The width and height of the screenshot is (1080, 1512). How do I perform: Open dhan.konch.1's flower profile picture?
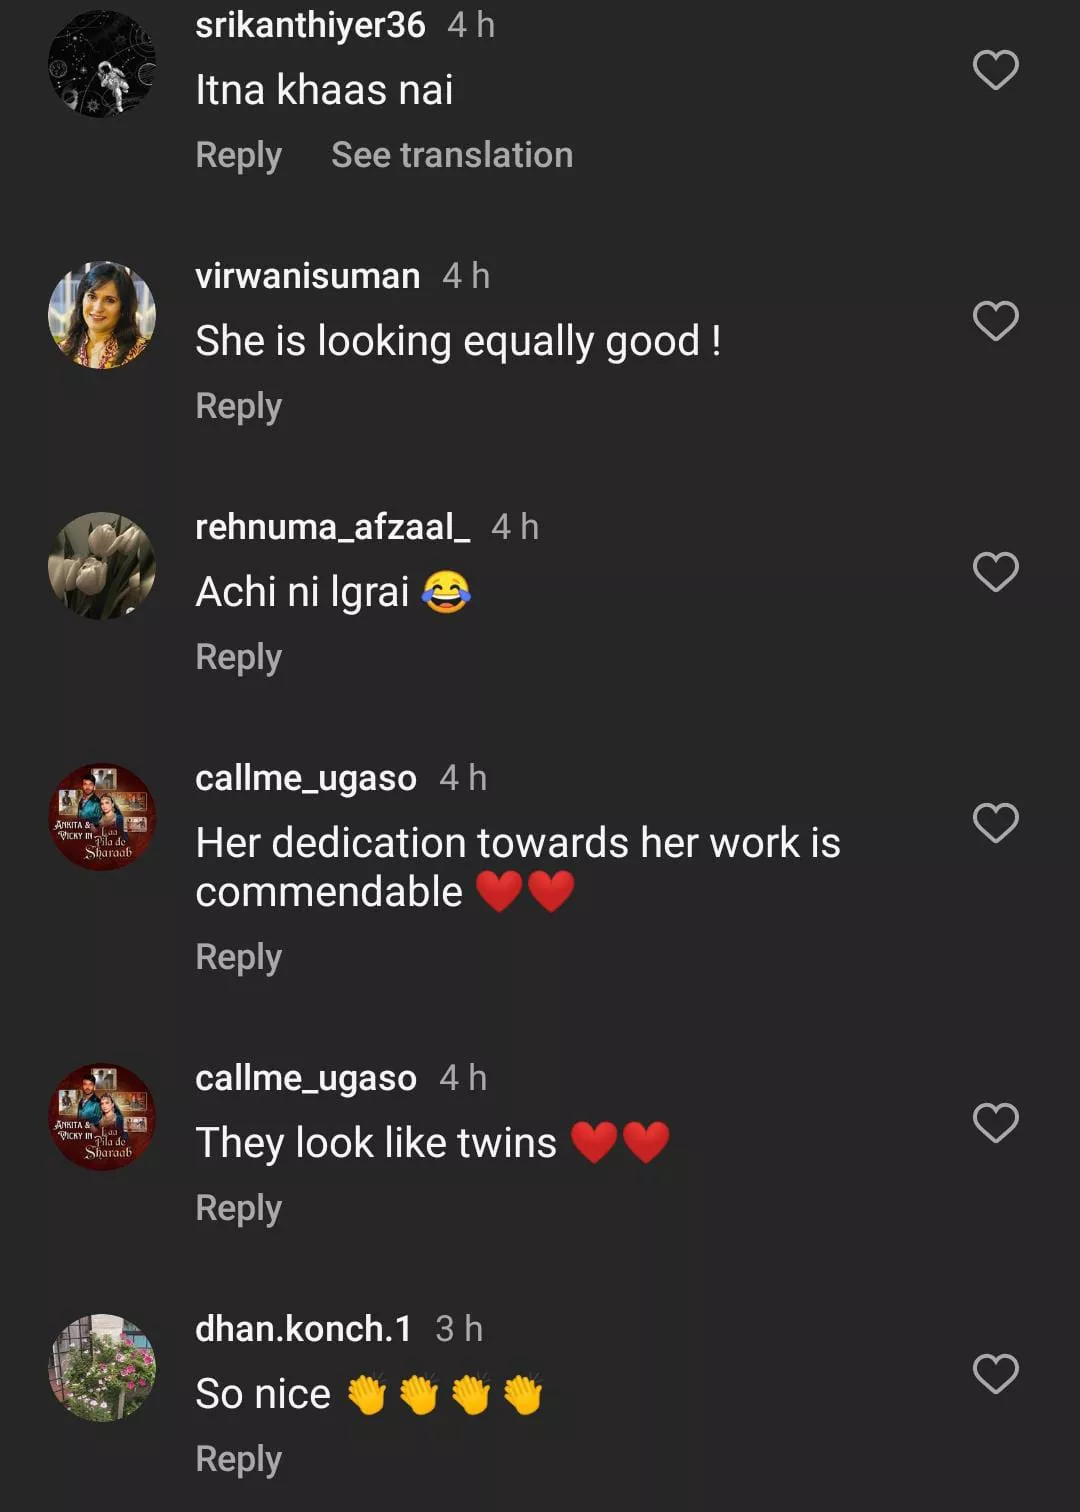tap(102, 1368)
